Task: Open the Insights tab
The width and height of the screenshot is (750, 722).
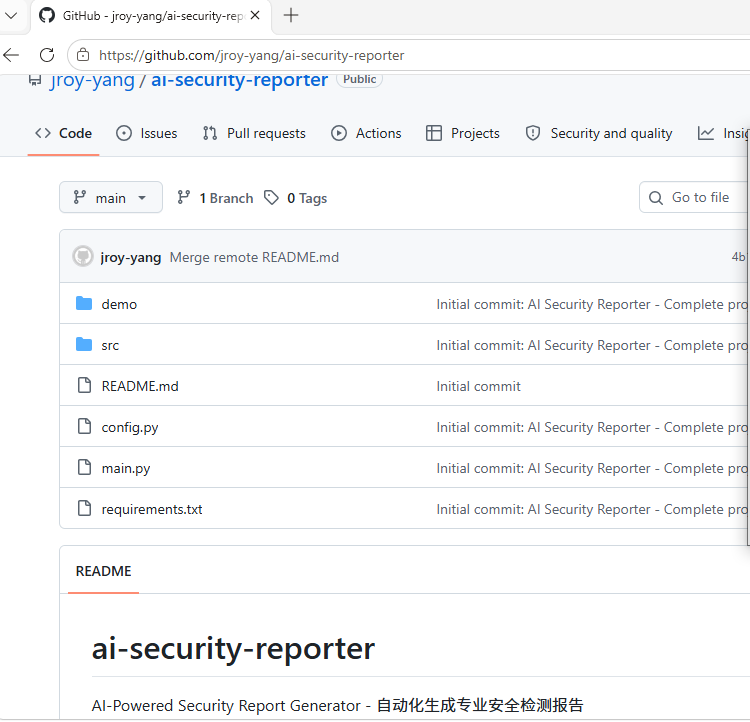Action: click(x=723, y=133)
